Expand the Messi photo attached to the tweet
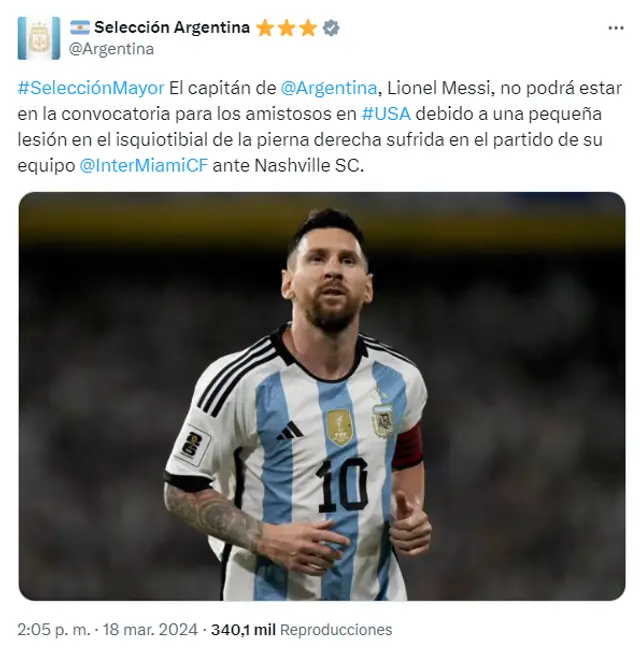Screen dimensions: 640x649 (x=322, y=396)
